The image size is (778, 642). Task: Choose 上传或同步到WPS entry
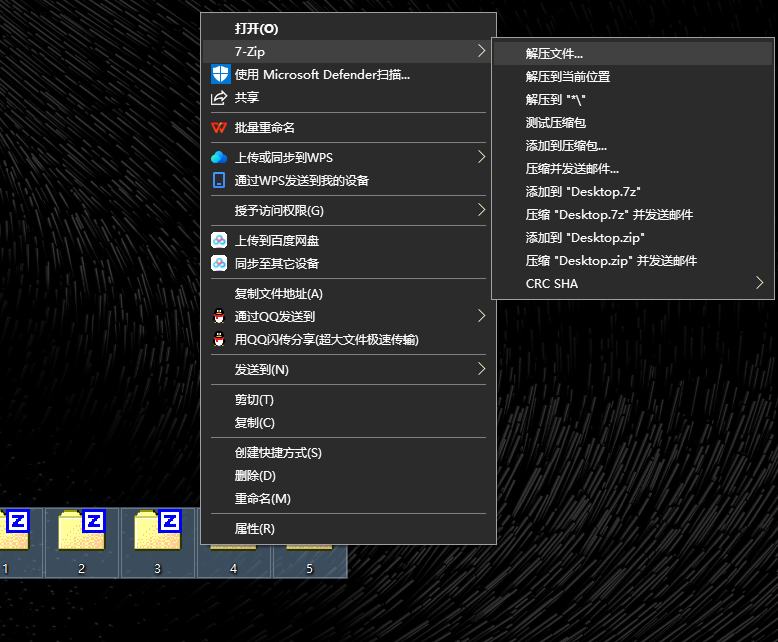348,157
